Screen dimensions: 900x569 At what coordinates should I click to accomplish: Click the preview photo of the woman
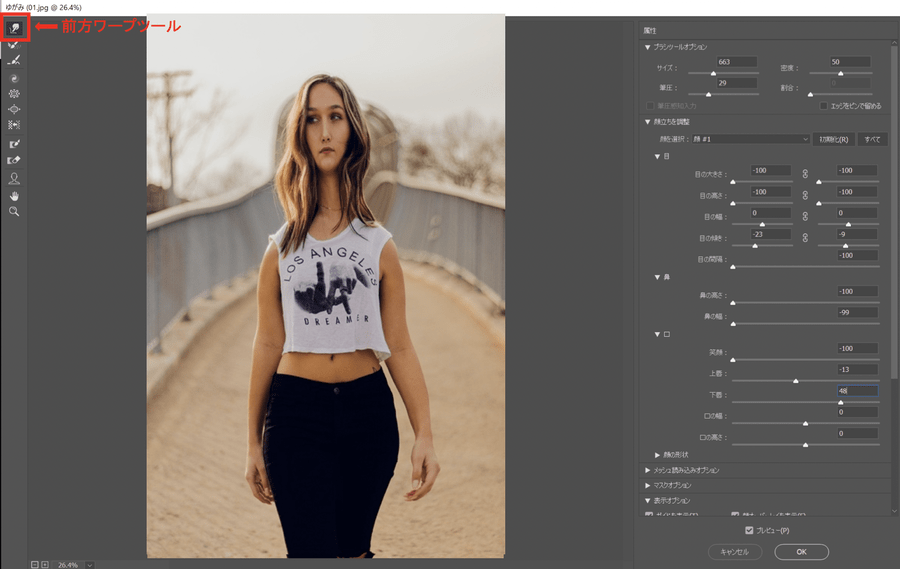tap(325, 286)
